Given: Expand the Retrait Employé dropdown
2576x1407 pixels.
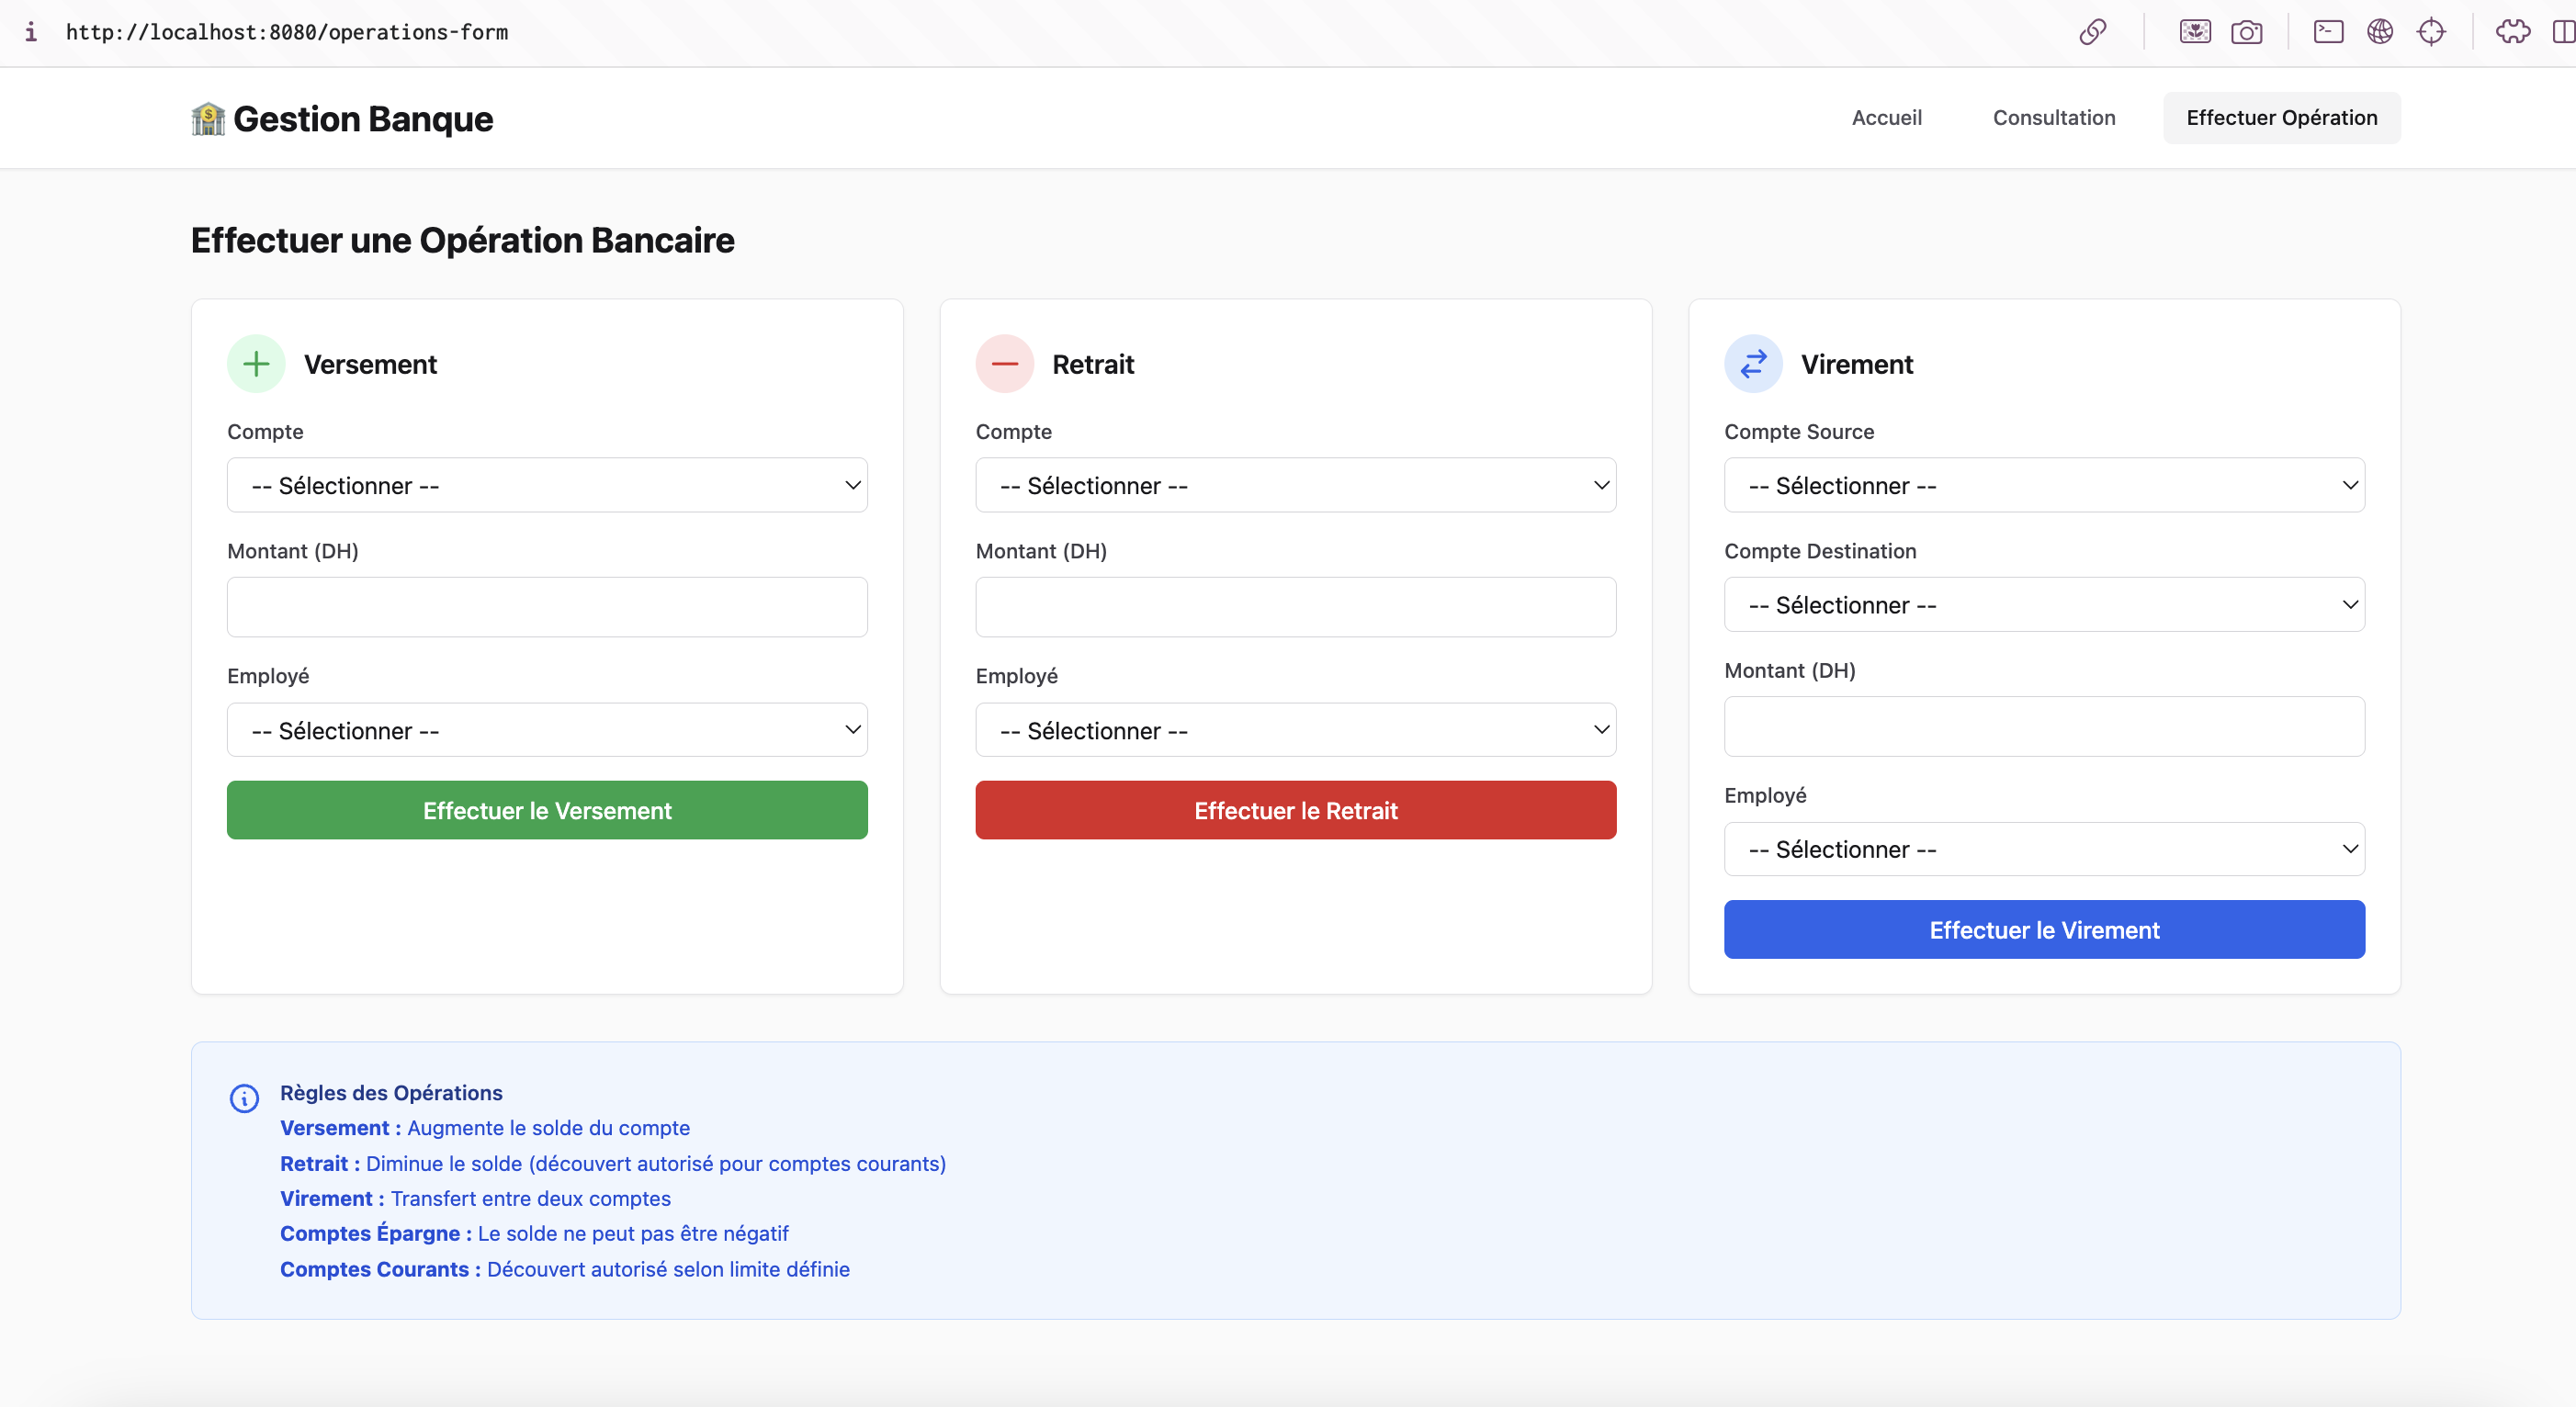Looking at the screenshot, I should [x=1295, y=730].
